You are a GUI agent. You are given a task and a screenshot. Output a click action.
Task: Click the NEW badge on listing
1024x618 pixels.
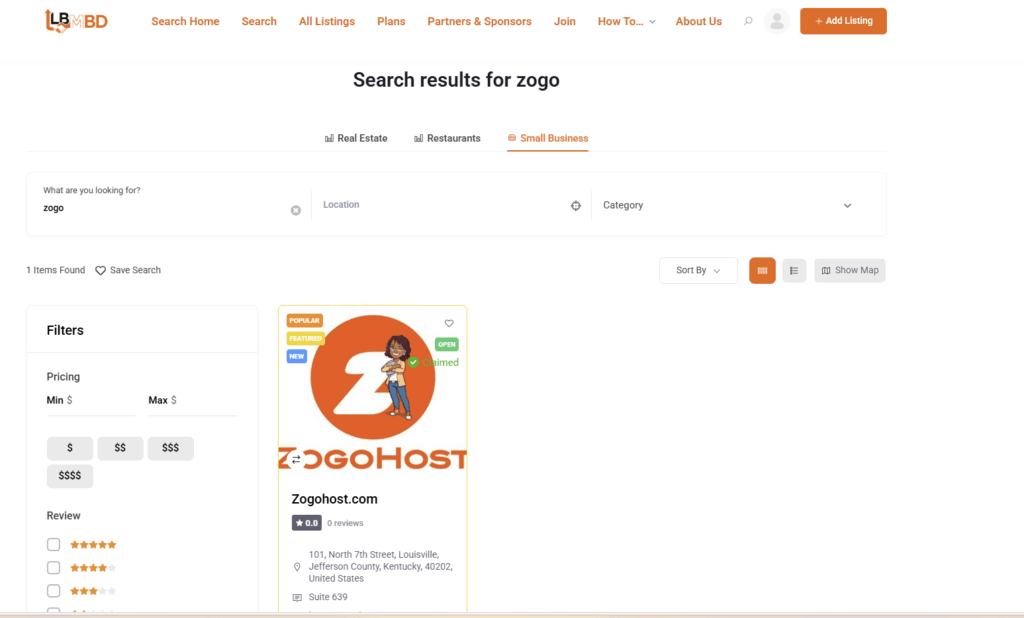coord(296,357)
